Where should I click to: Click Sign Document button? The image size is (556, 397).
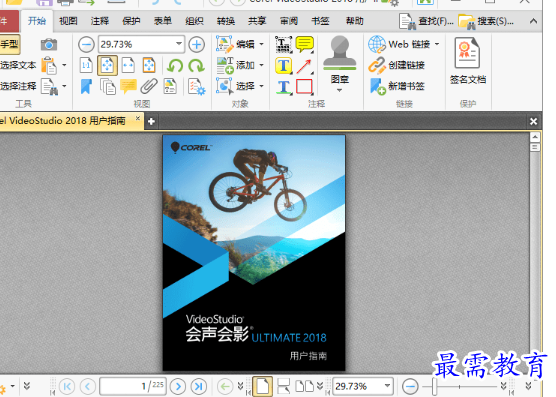pos(468,61)
